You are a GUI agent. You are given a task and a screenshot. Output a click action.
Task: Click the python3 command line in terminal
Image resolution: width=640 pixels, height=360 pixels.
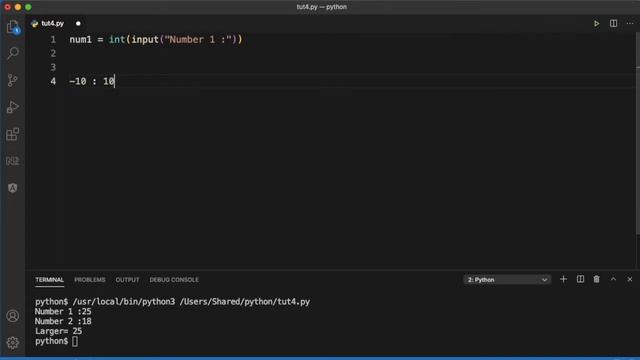(x=172, y=302)
